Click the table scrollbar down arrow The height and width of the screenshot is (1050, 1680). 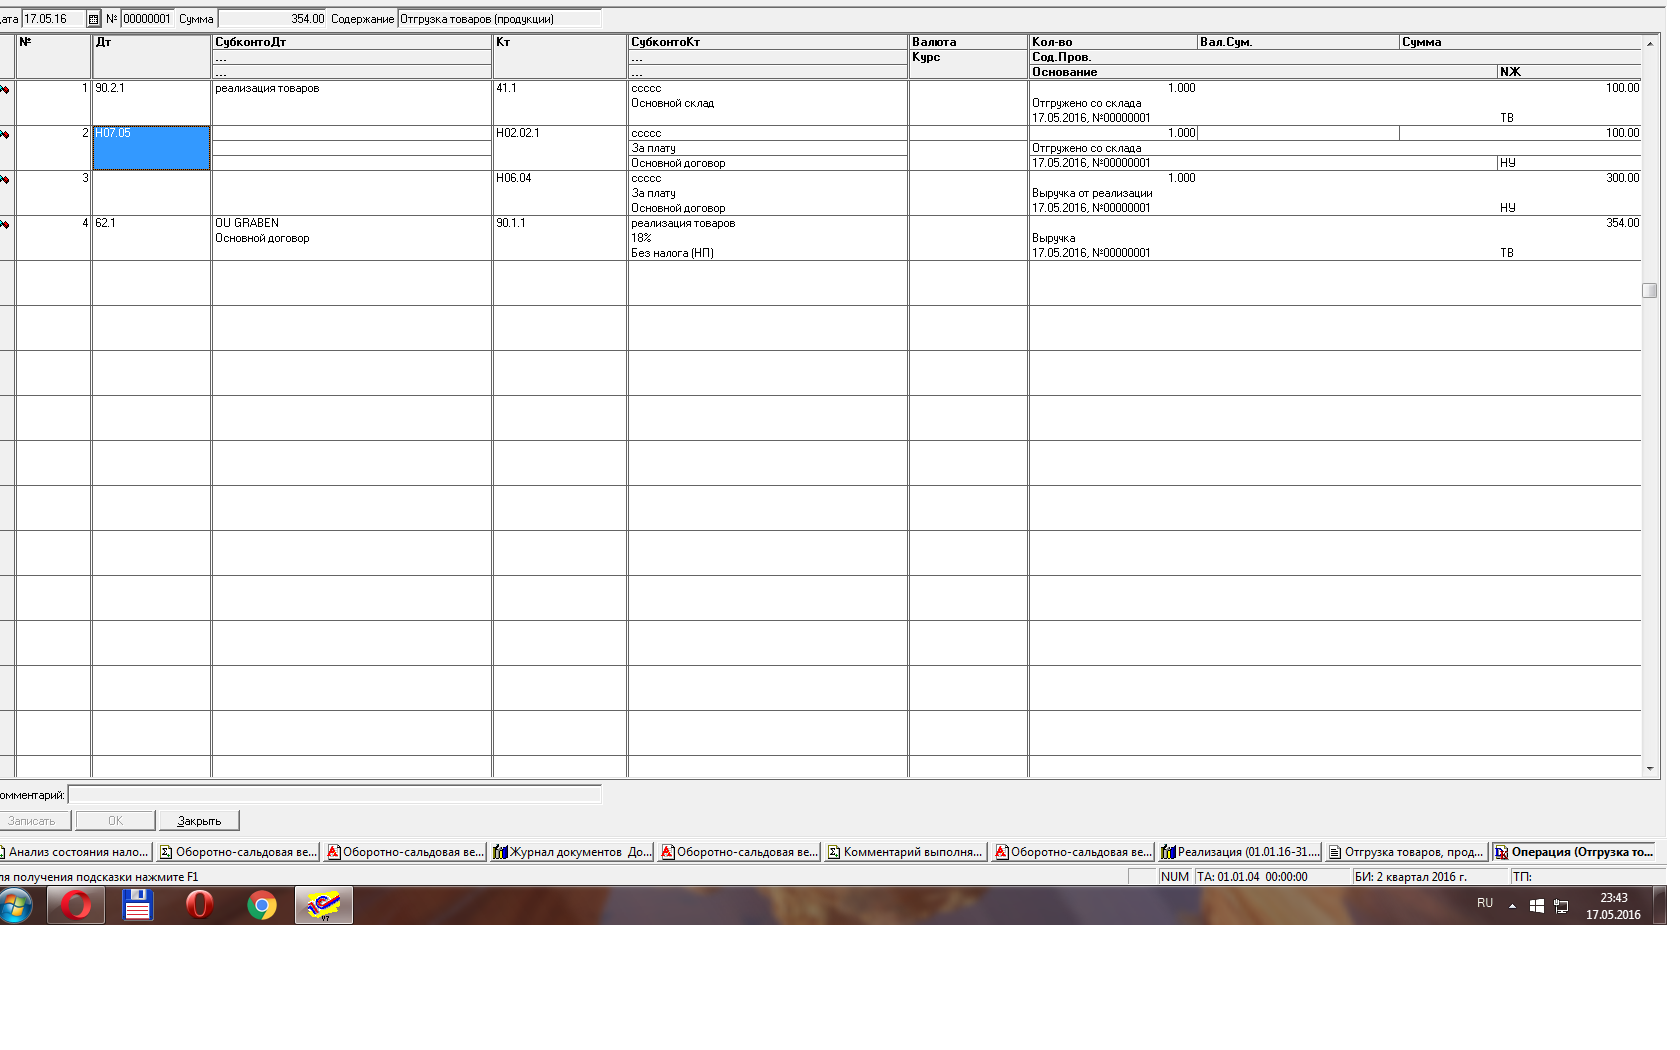1650,769
